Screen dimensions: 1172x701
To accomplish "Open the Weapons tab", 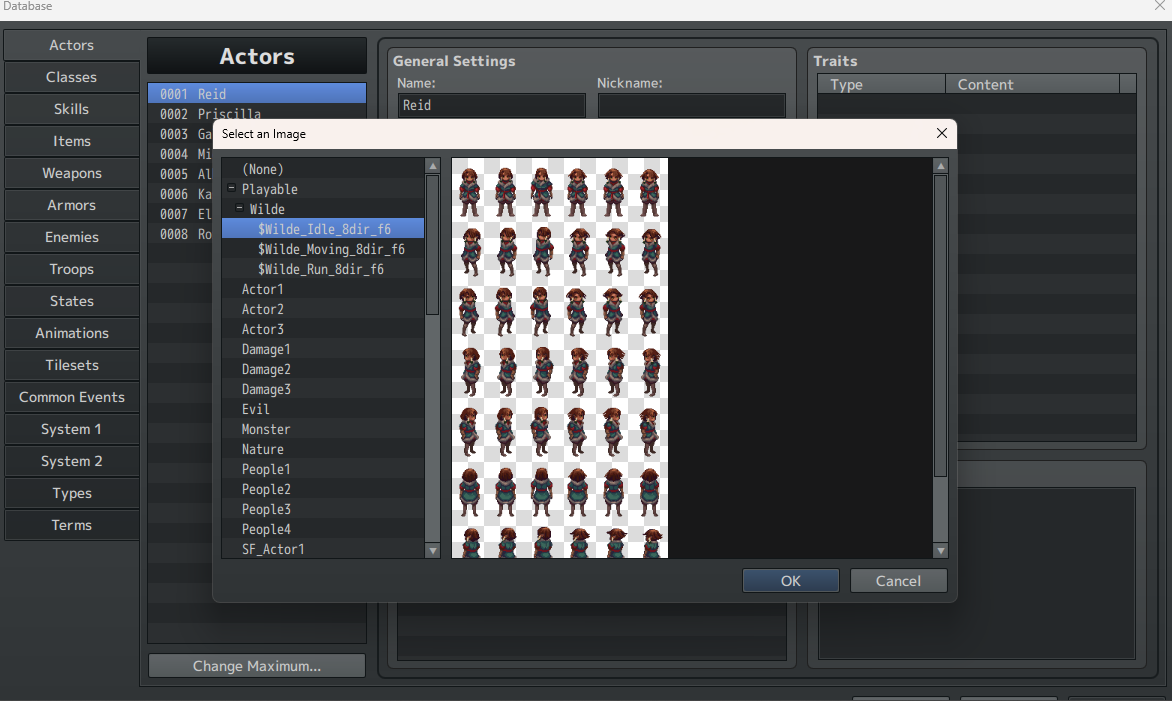I will (72, 173).
